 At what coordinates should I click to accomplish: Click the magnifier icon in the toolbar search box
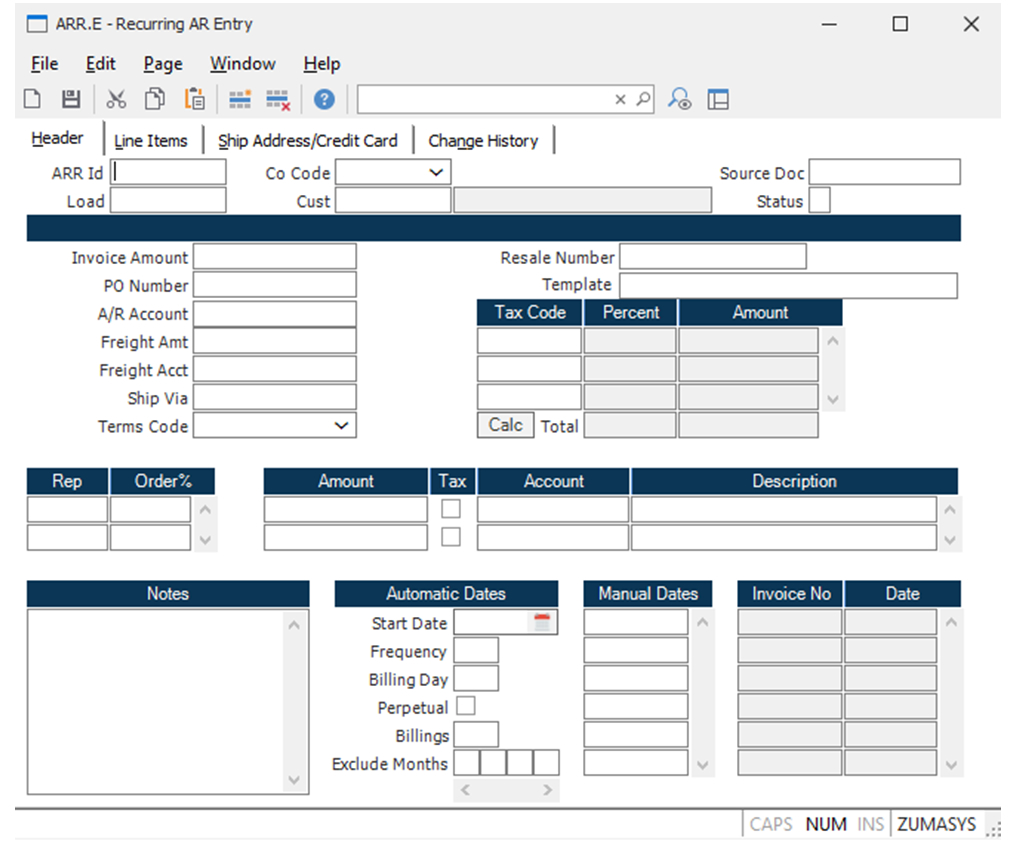coord(643,99)
